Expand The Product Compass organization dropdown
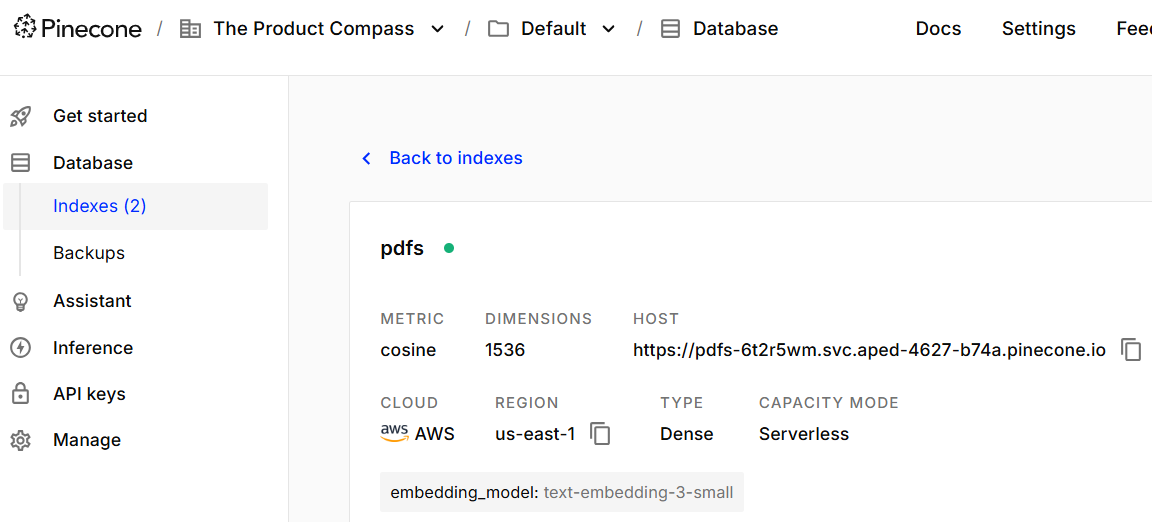Image resolution: width=1152 pixels, height=522 pixels. pyautogui.click(x=437, y=29)
